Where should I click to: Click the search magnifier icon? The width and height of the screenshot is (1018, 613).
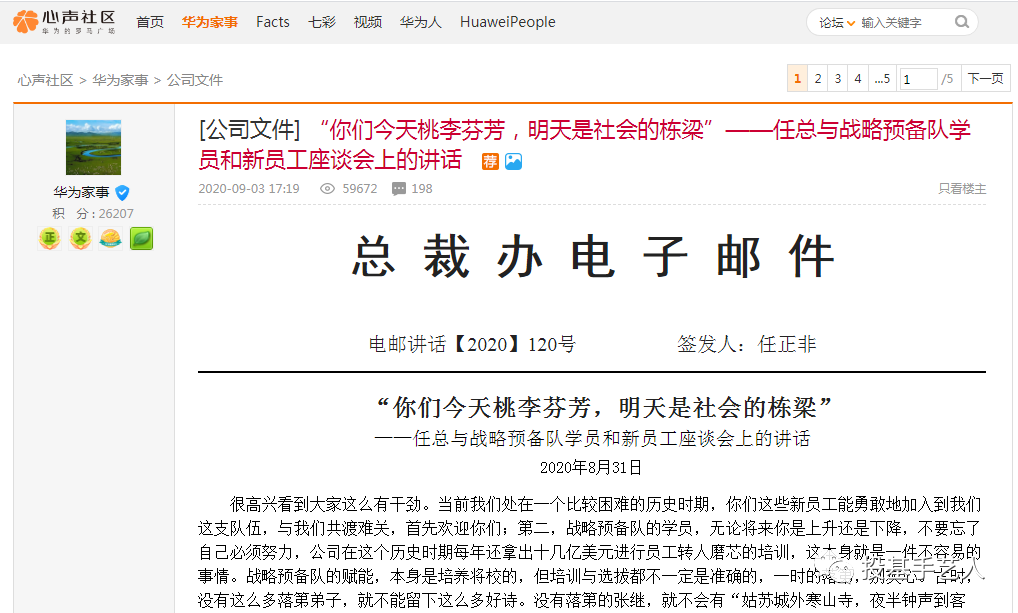point(962,22)
